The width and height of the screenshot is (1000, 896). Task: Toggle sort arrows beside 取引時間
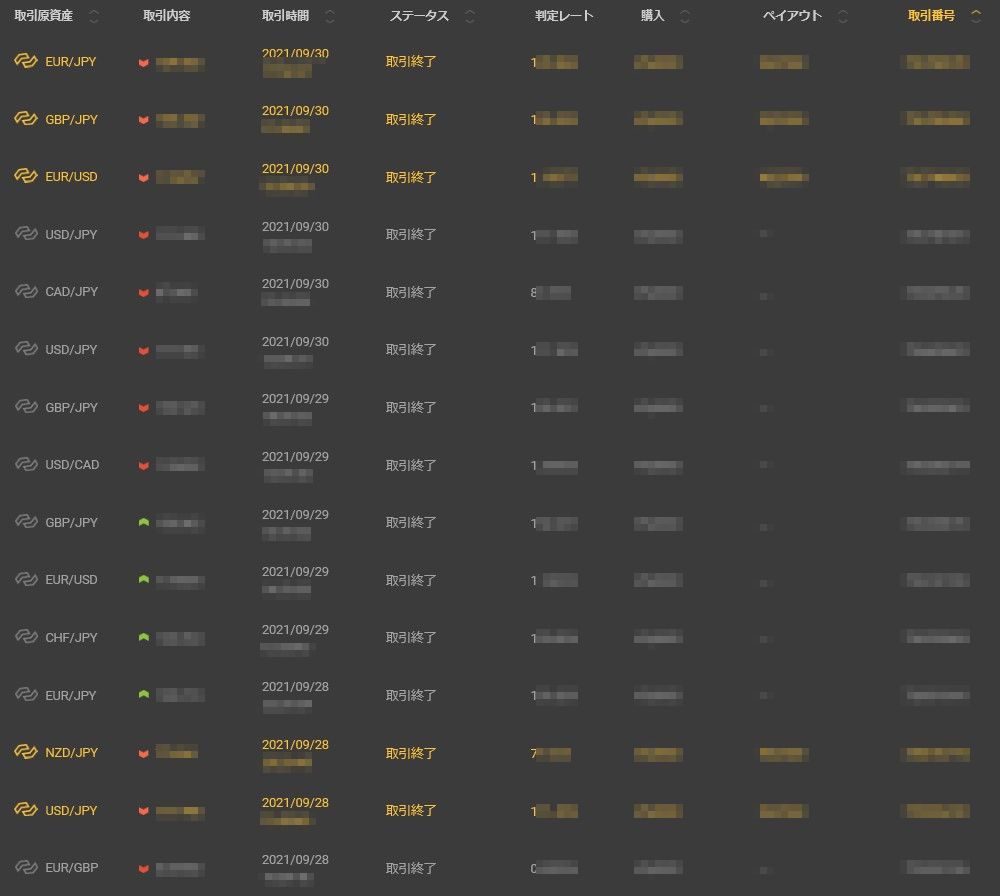(330, 16)
